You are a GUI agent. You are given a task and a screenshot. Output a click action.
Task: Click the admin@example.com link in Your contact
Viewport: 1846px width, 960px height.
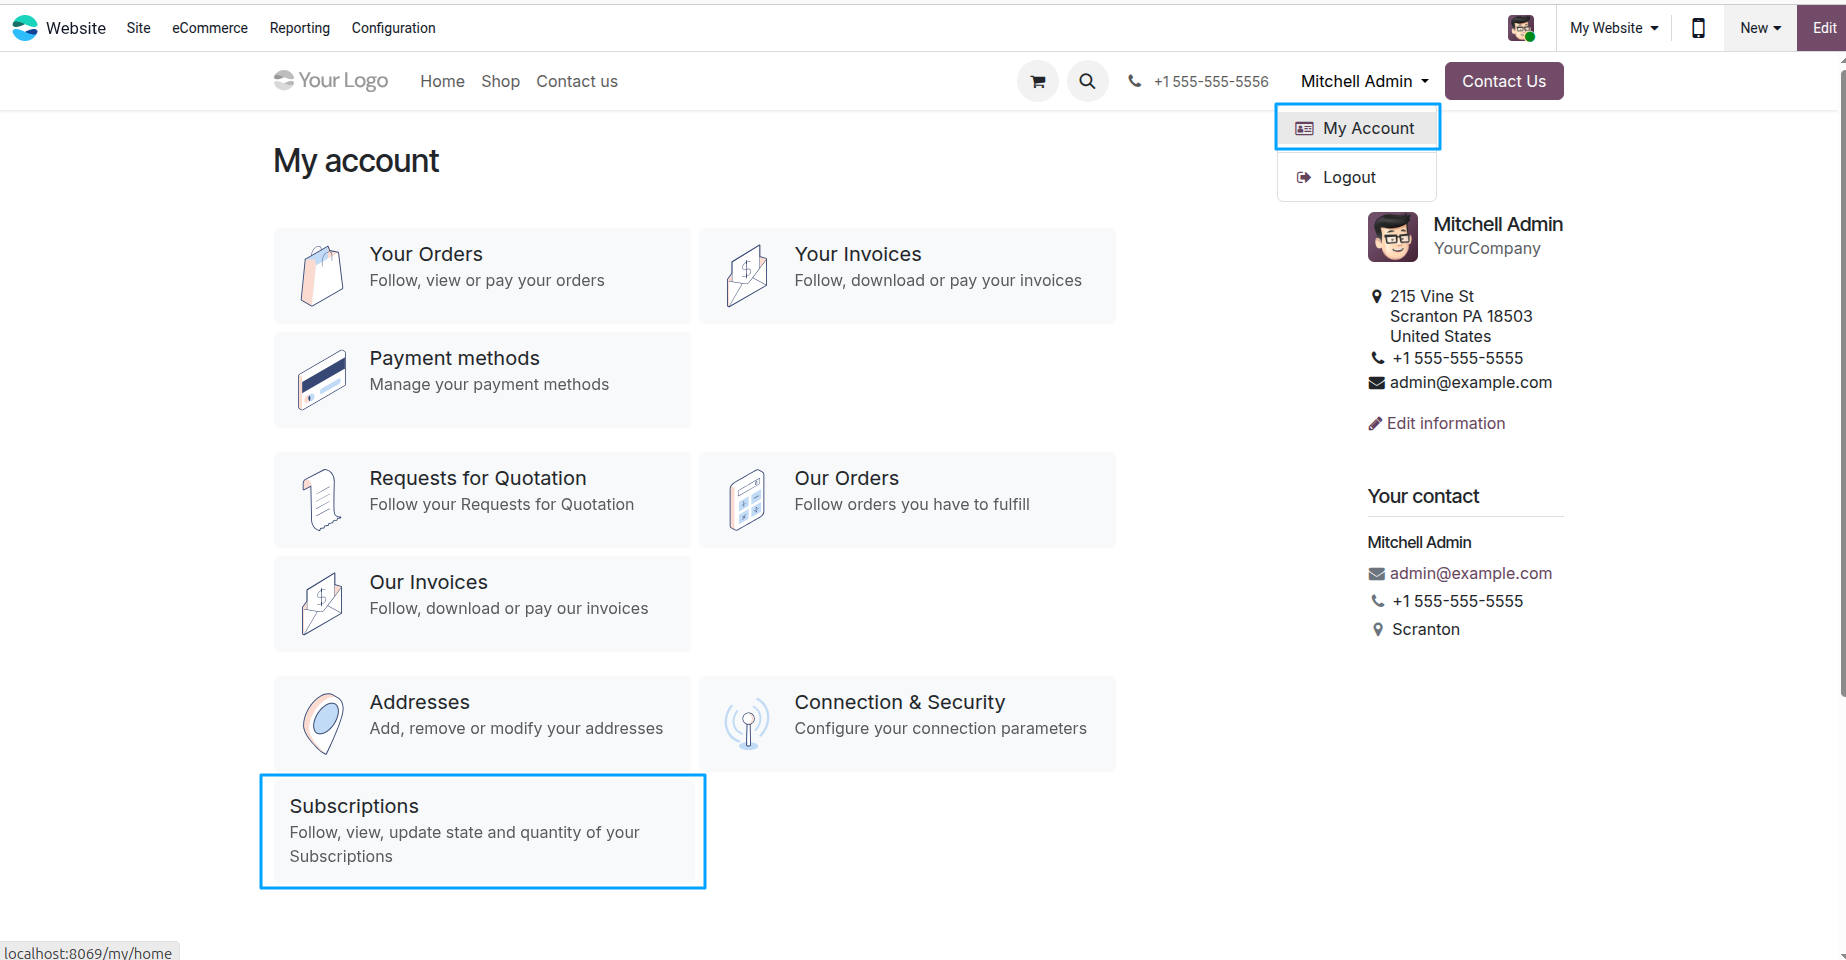point(1470,573)
